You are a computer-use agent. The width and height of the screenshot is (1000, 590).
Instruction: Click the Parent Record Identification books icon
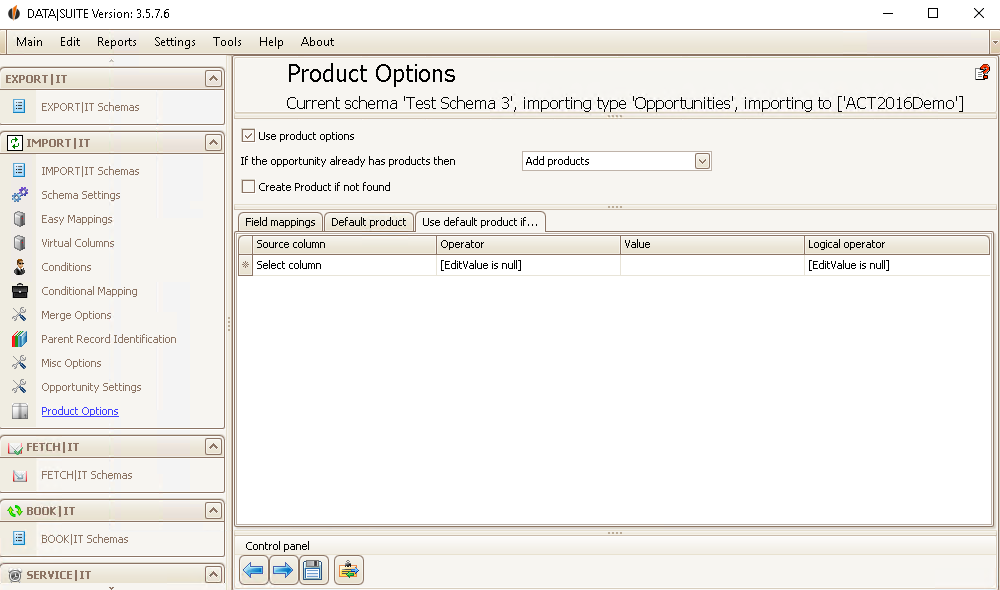[20, 339]
